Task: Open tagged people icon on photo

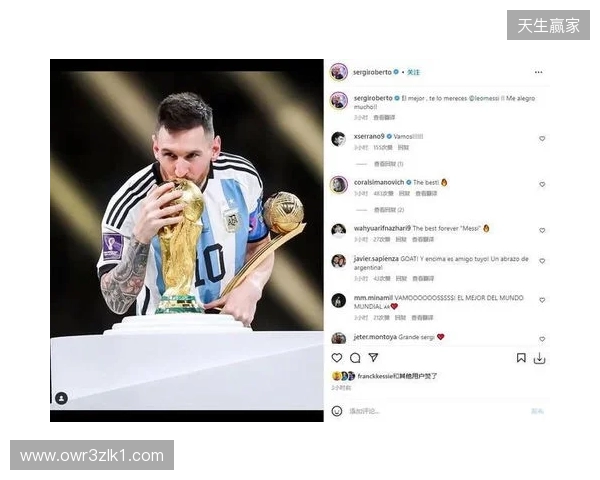Action: pos(61,398)
